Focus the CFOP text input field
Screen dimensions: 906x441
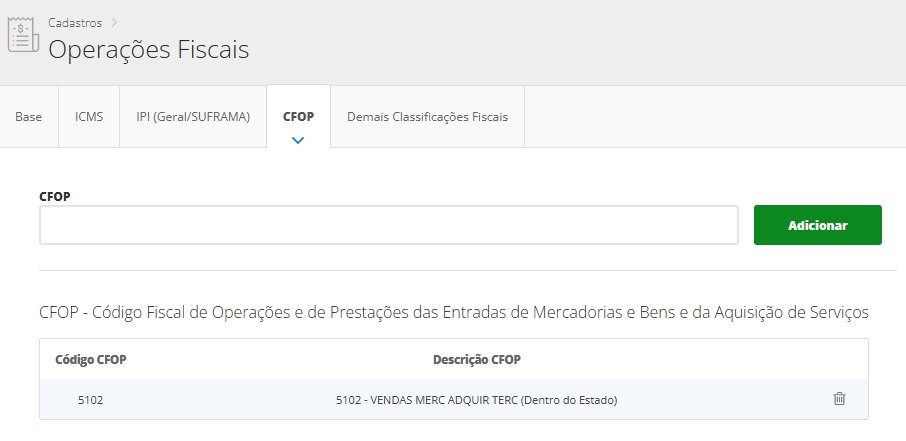(x=388, y=225)
